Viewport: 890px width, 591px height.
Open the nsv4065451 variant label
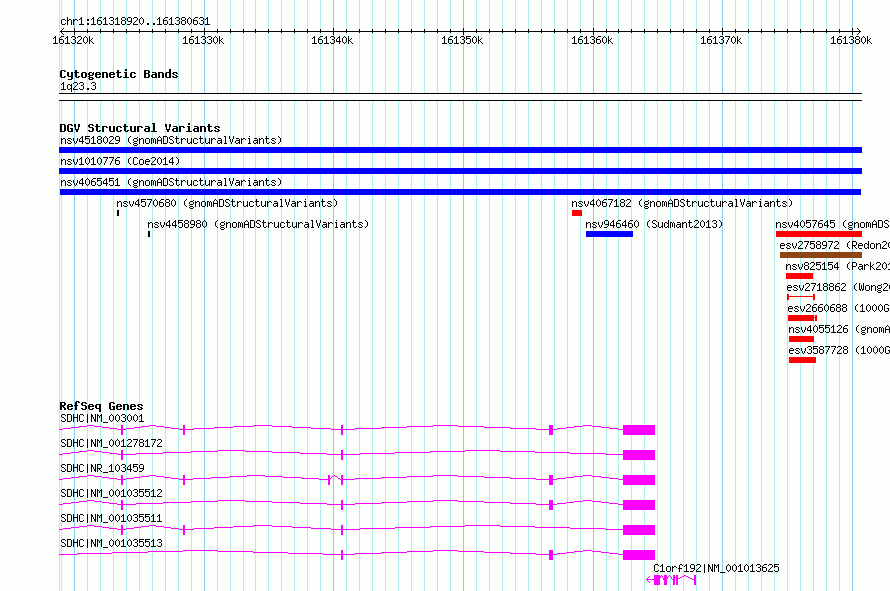[171, 182]
